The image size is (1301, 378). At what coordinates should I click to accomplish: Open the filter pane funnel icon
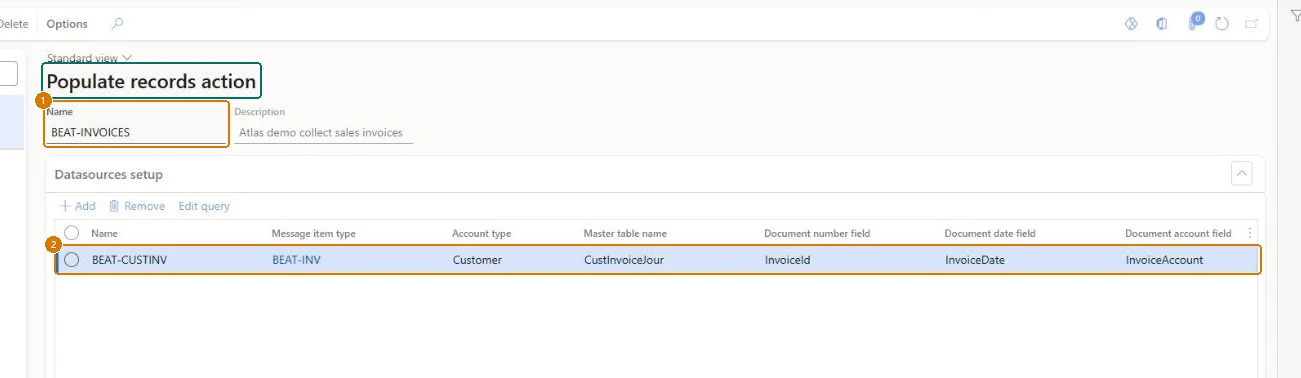[x=1296, y=15]
